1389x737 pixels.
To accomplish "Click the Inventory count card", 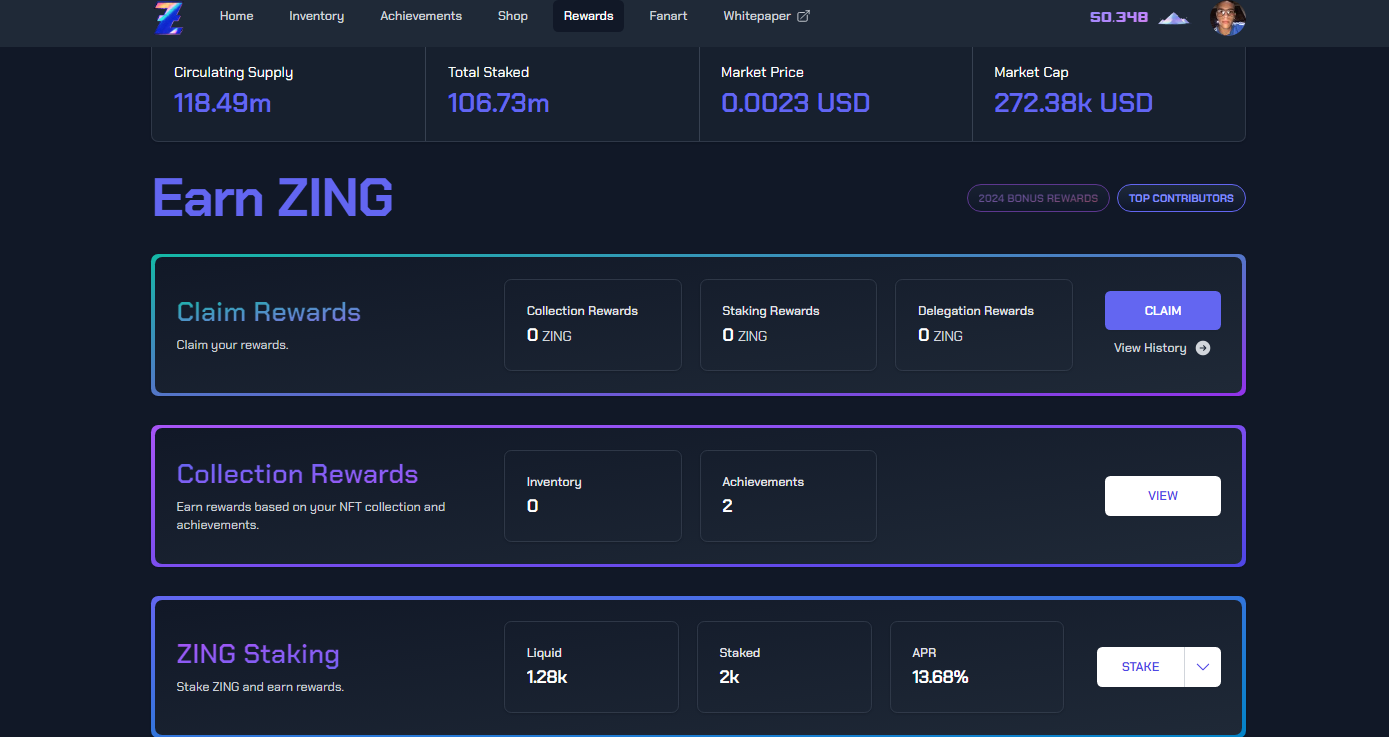I will coord(593,496).
